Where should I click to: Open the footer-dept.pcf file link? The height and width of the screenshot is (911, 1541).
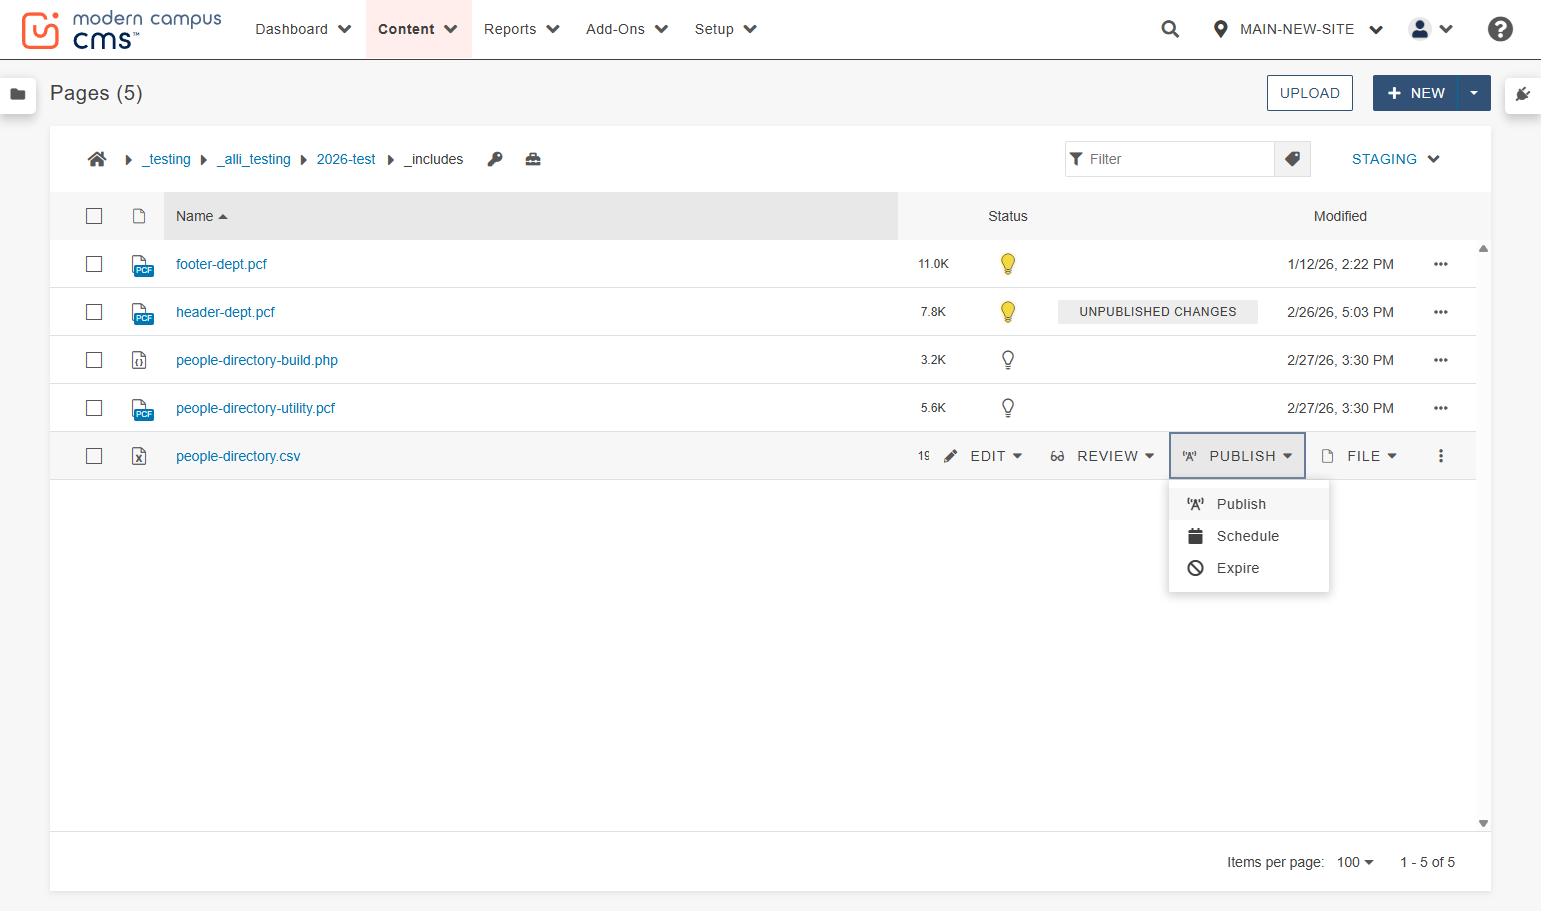pyautogui.click(x=221, y=264)
